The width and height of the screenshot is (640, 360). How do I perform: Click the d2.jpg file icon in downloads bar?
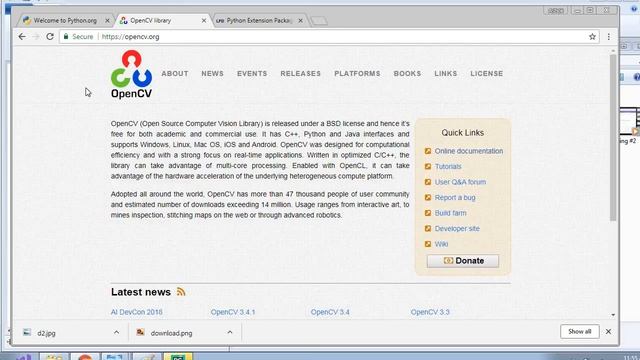[x=27, y=332]
